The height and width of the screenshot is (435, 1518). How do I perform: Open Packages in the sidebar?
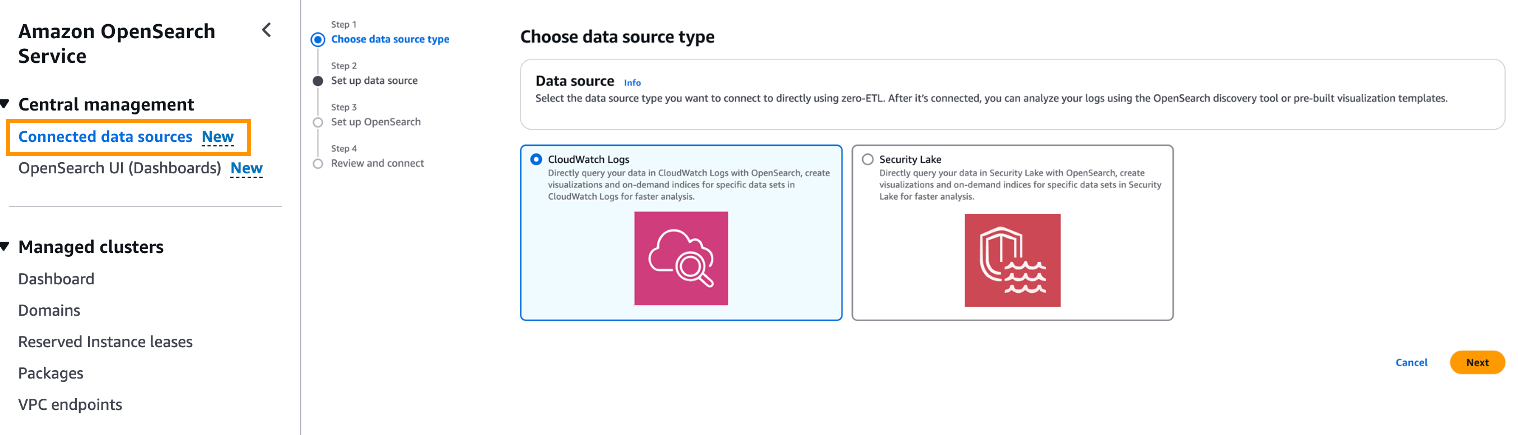tap(51, 373)
